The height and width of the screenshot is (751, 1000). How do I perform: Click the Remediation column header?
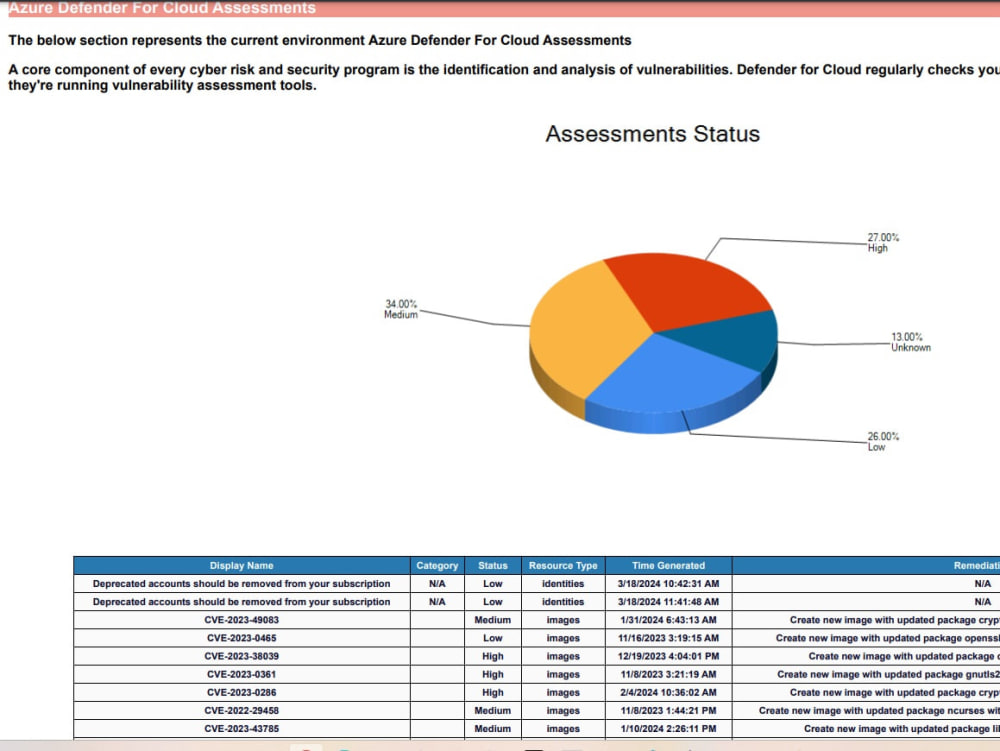pyautogui.click(x=866, y=565)
